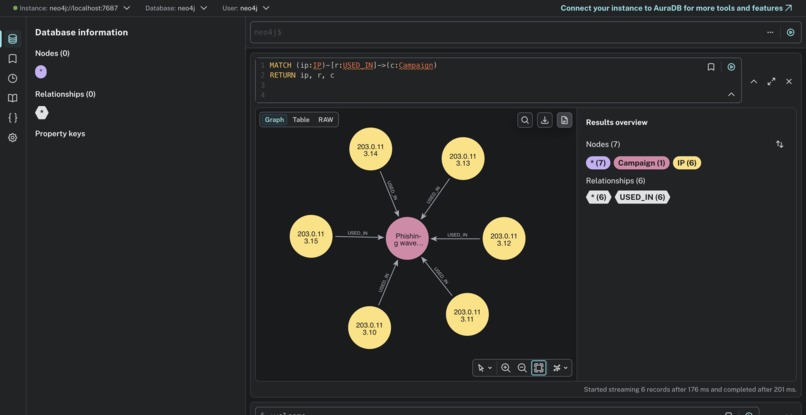Select the 203.0.113.11 IP node
Image resolution: width=806 pixels, height=415 pixels.
point(467,315)
